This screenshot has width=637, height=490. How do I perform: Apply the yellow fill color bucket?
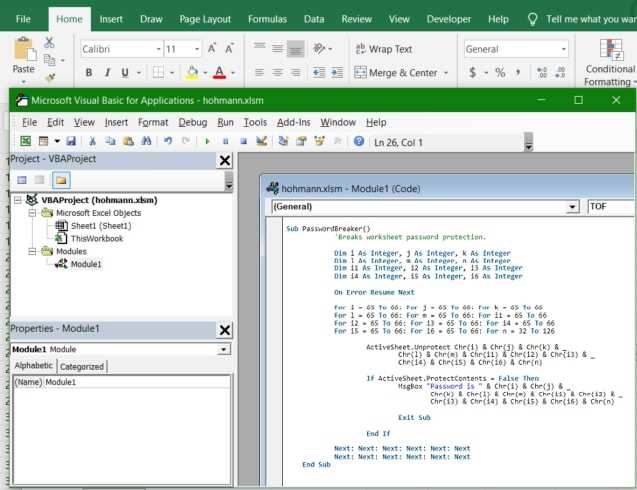pyautogui.click(x=192, y=73)
